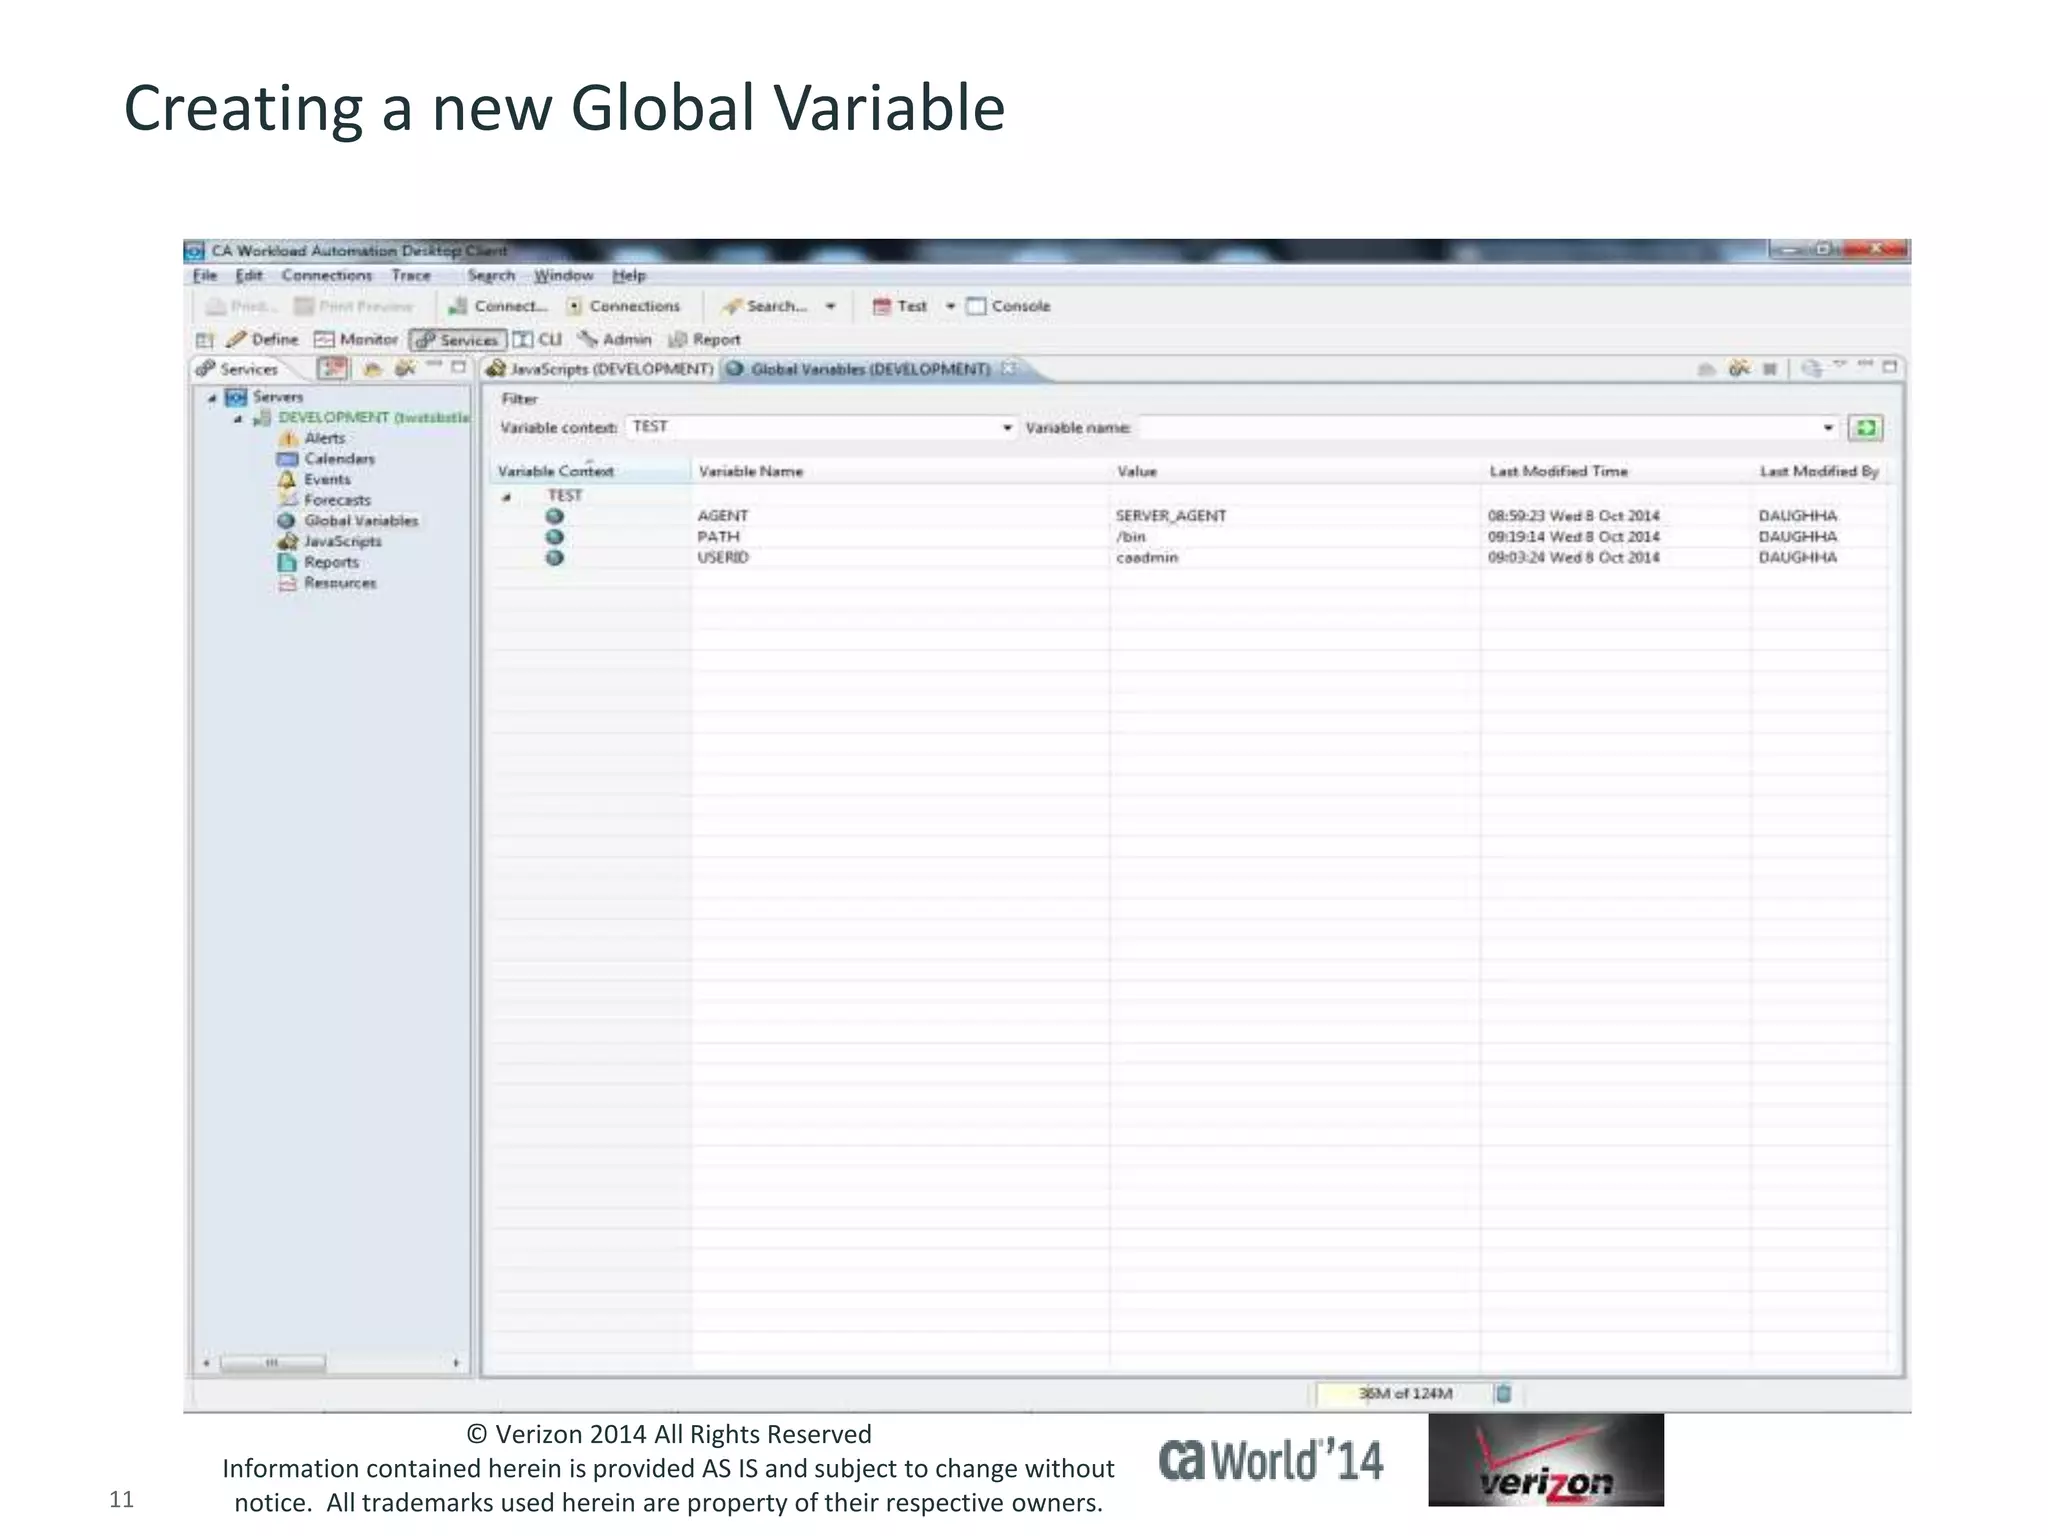The image size is (2048, 1536).
Task: Switch to the Admin perspective
Action: click(x=615, y=339)
